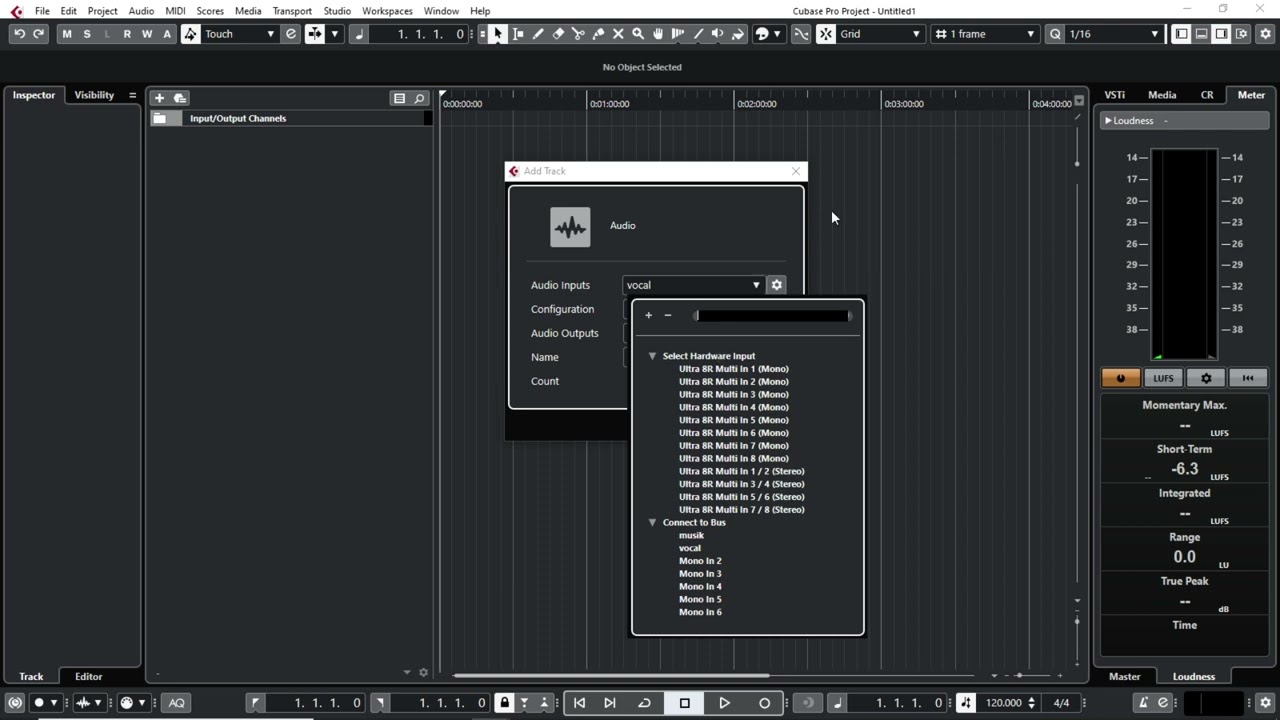The image size is (1280, 720).
Task: Toggle loudness measurement power button
Action: pos(1121,378)
